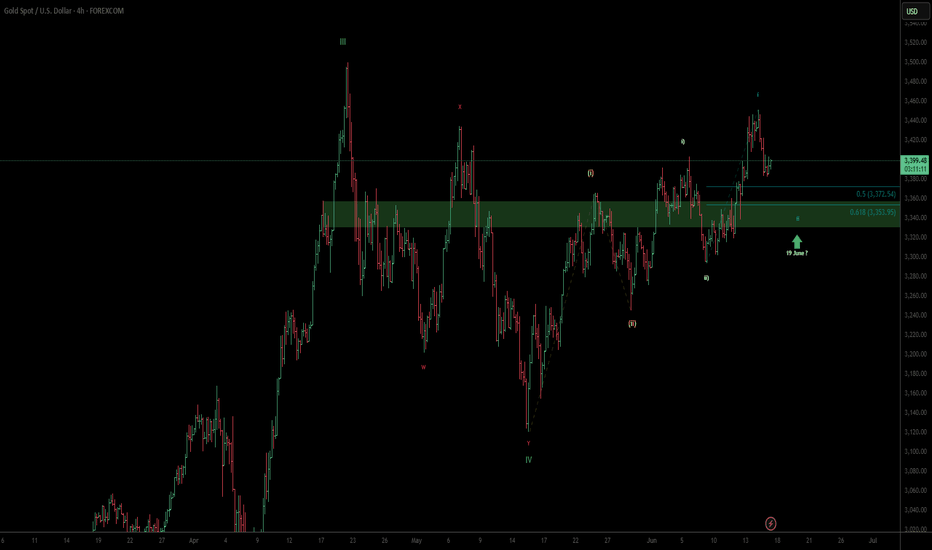The width and height of the screenshot is (932, 550).
Task: Click the red lightning economic event icon
Action: 770,523
